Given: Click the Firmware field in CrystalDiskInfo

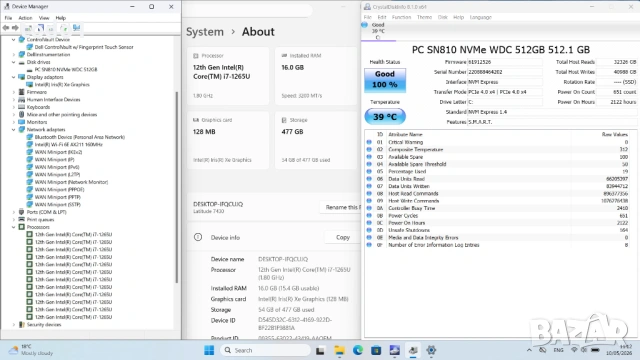Looking at the screenshot, I should pos(505,62).
